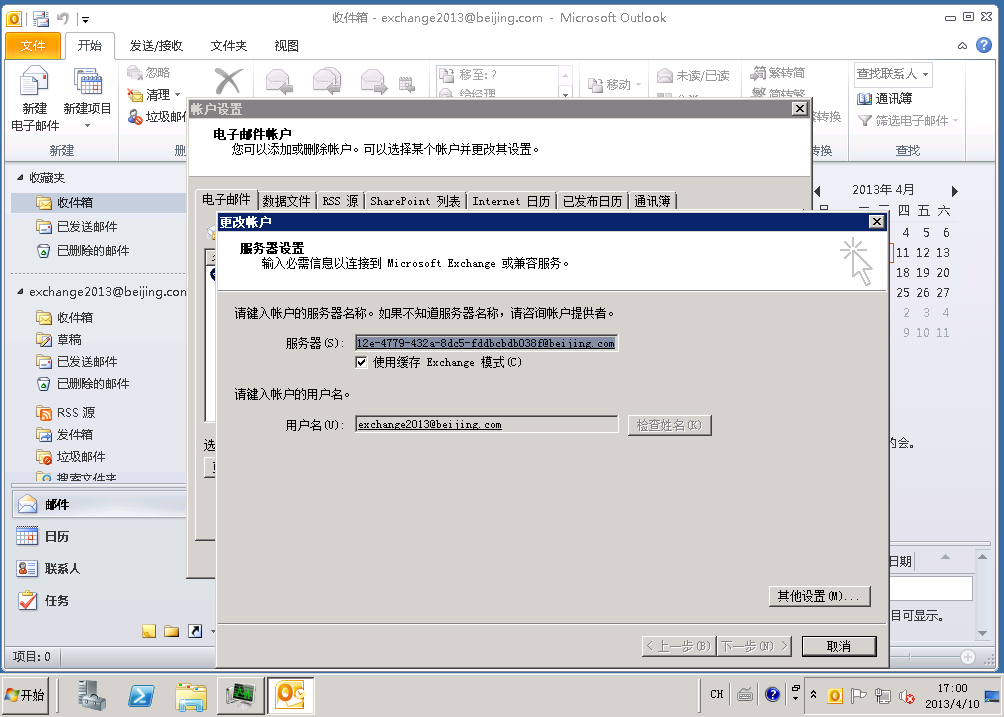The image size is (1004, 717).
Task: Open PowerShell from the taskbar
Action: tap(142, 695)
